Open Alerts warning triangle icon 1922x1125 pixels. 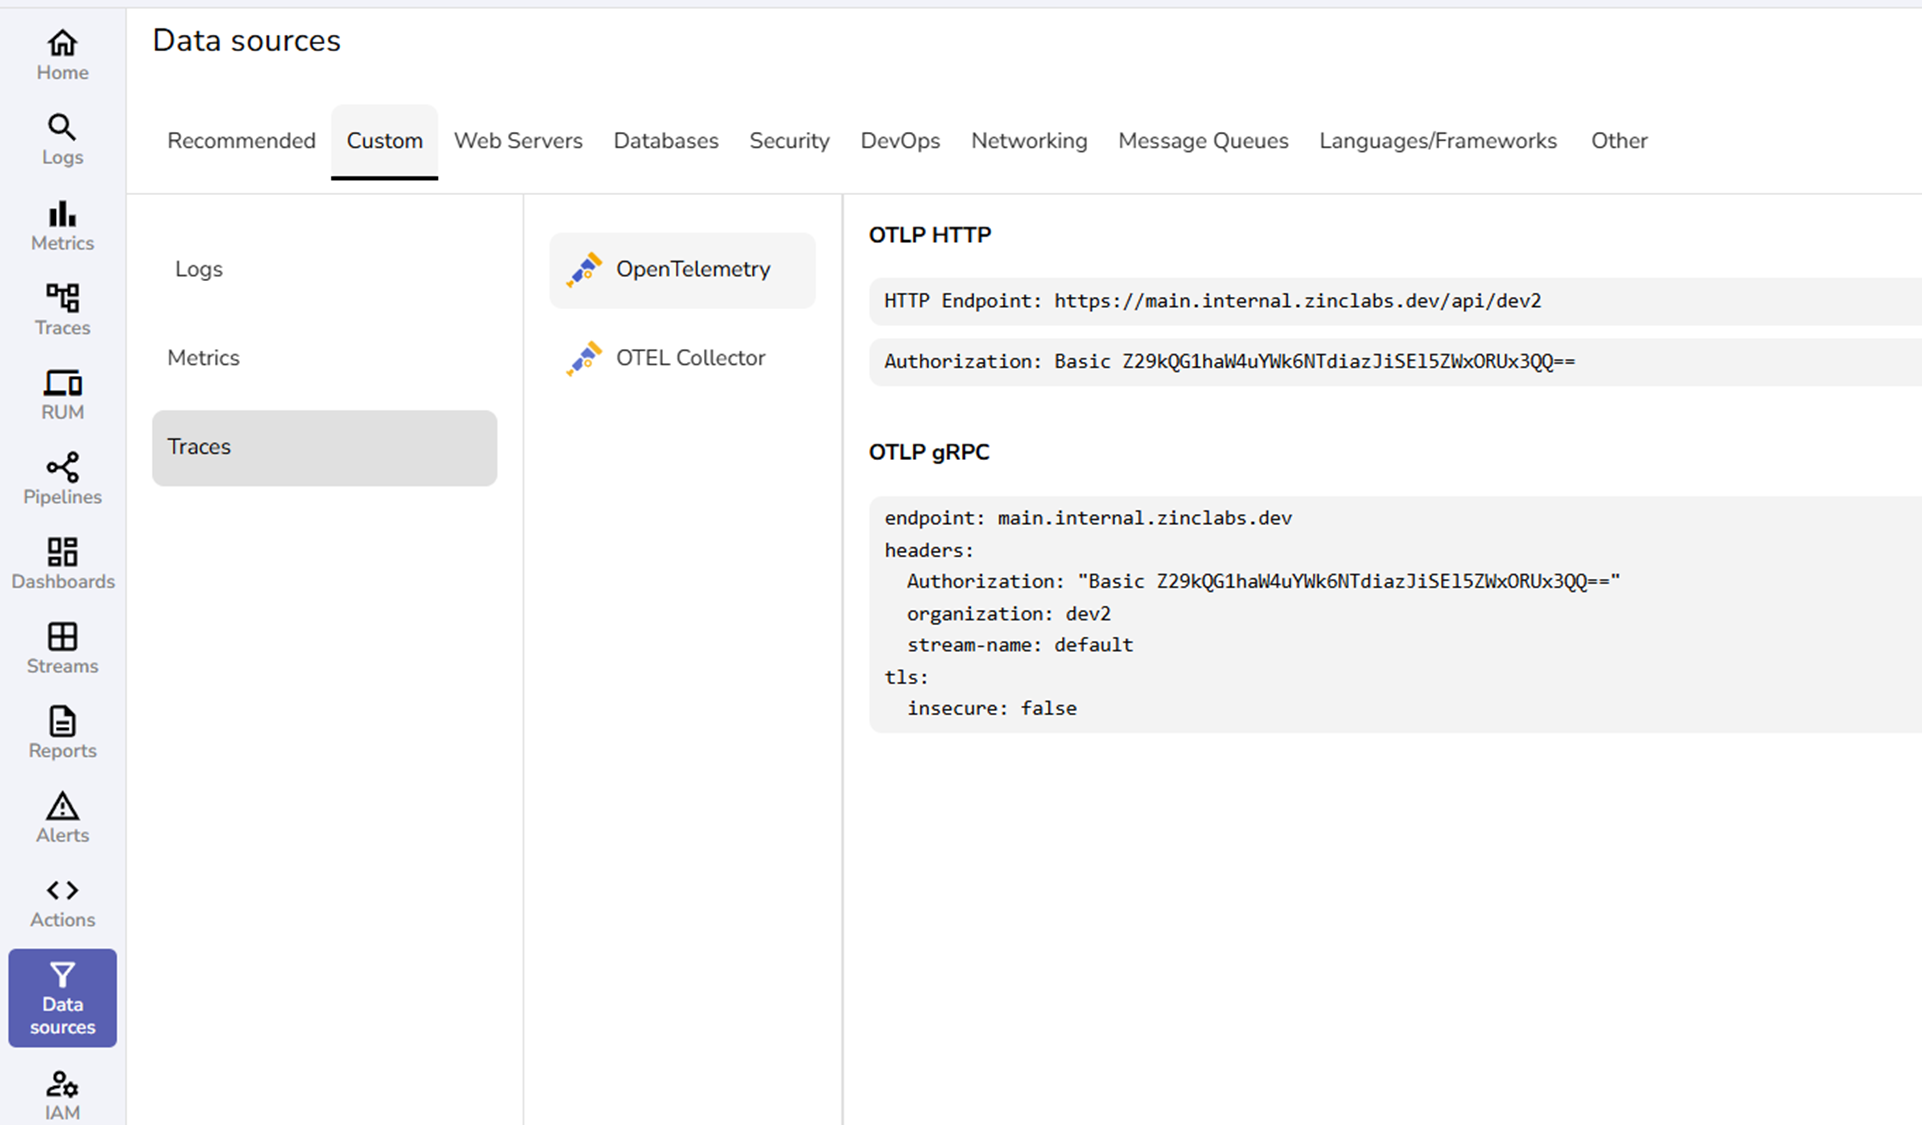(x=62, y=806)
